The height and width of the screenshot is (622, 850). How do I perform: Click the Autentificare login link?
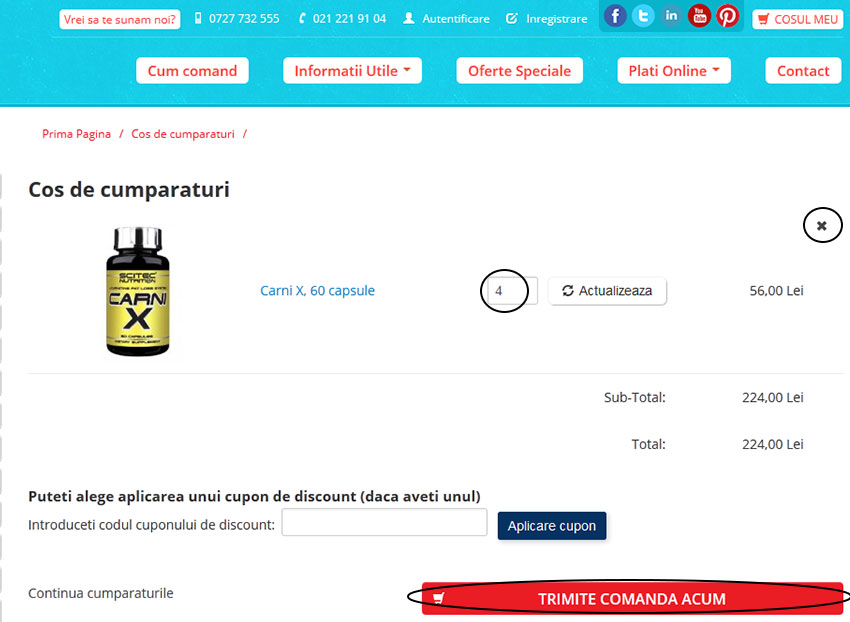pos(447,19)
